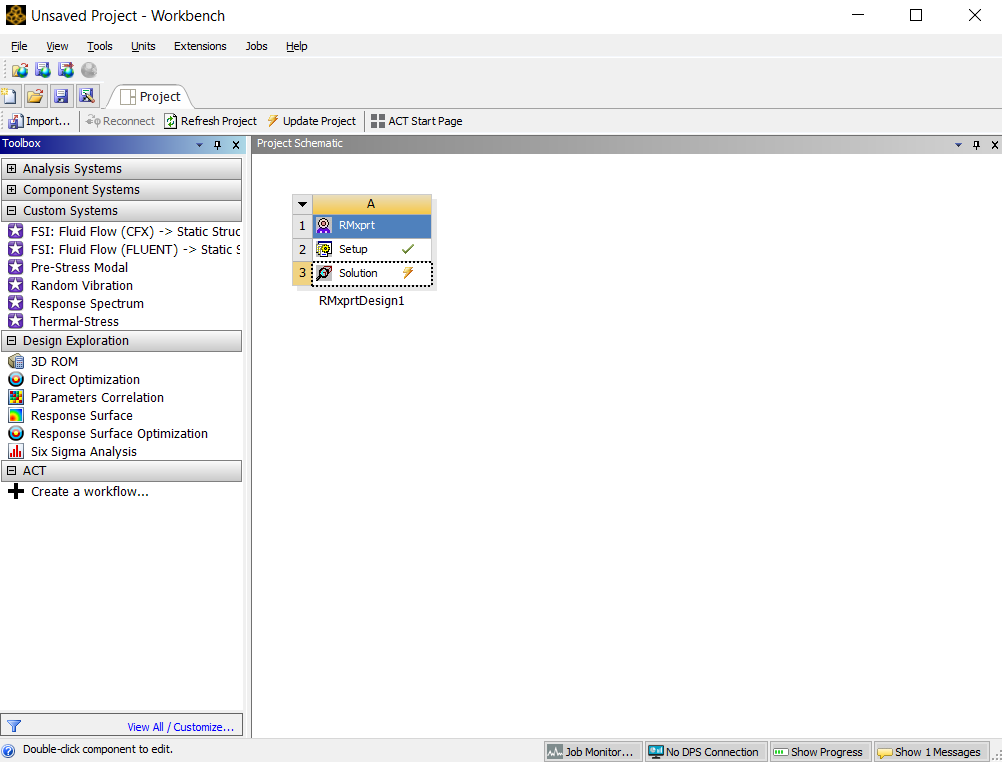Select Direct Optimization item
This screenshot has height=762, width=1002.
point(74,379)
